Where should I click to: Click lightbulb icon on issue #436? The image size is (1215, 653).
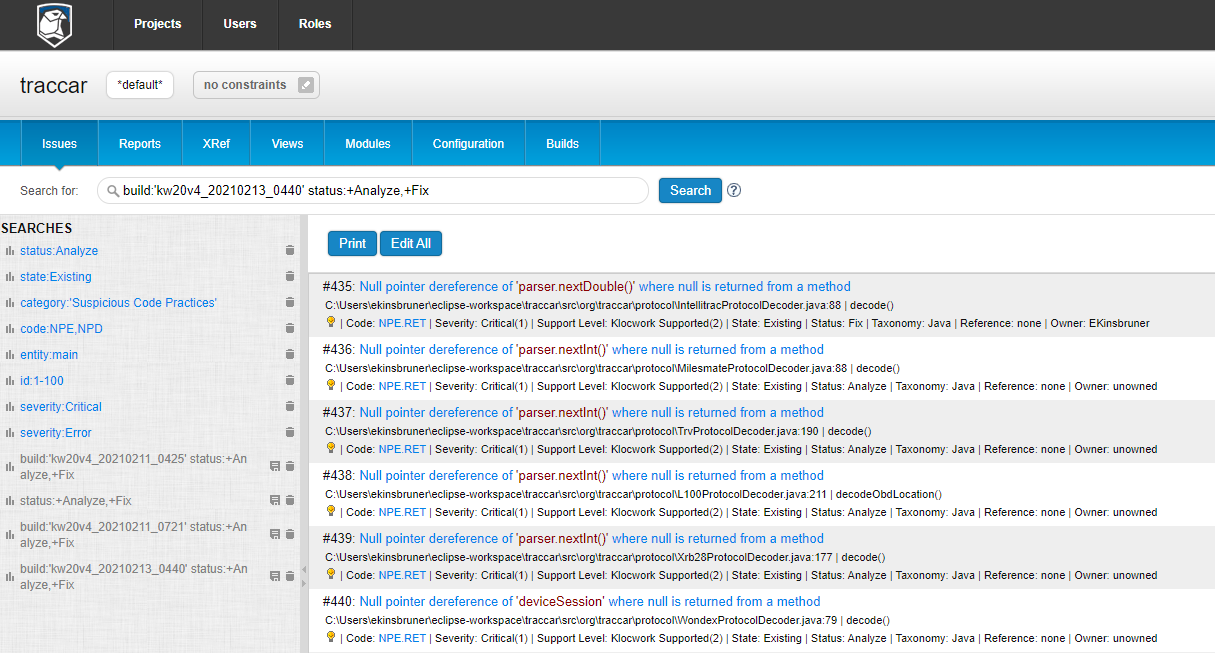pyautogui.click(x=330, y=385)
